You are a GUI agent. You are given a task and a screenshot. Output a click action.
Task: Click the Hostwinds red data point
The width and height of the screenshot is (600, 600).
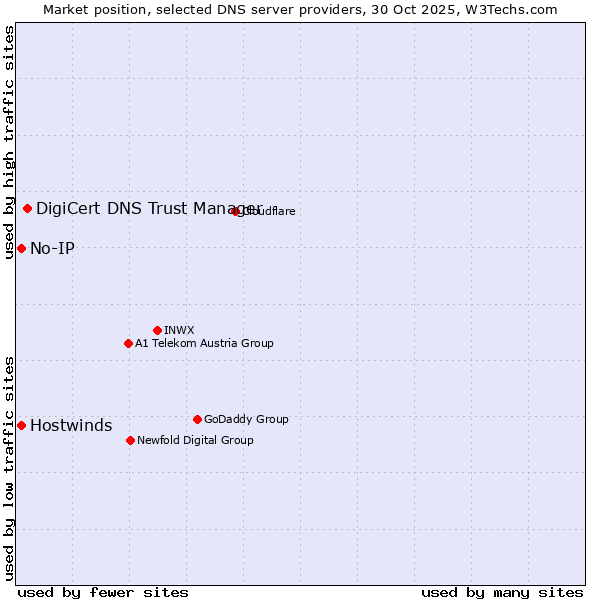click(21, 425)
